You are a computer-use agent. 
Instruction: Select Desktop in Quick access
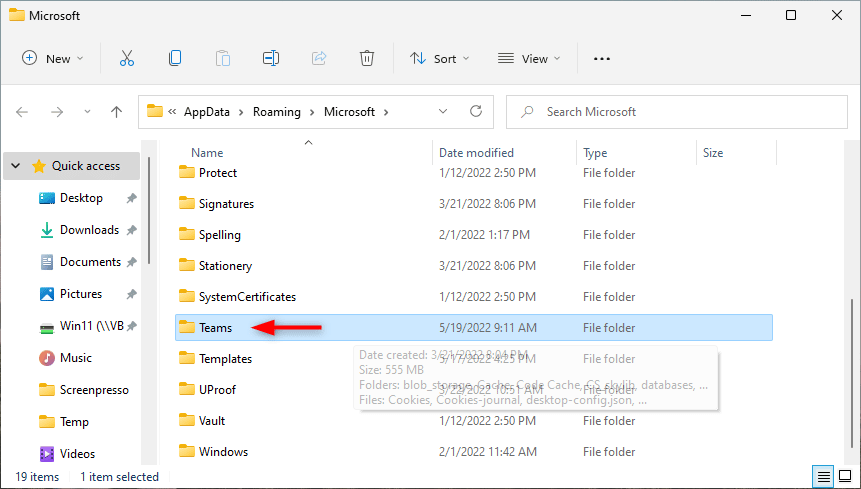pyautogui.click(x=81, y=198)
